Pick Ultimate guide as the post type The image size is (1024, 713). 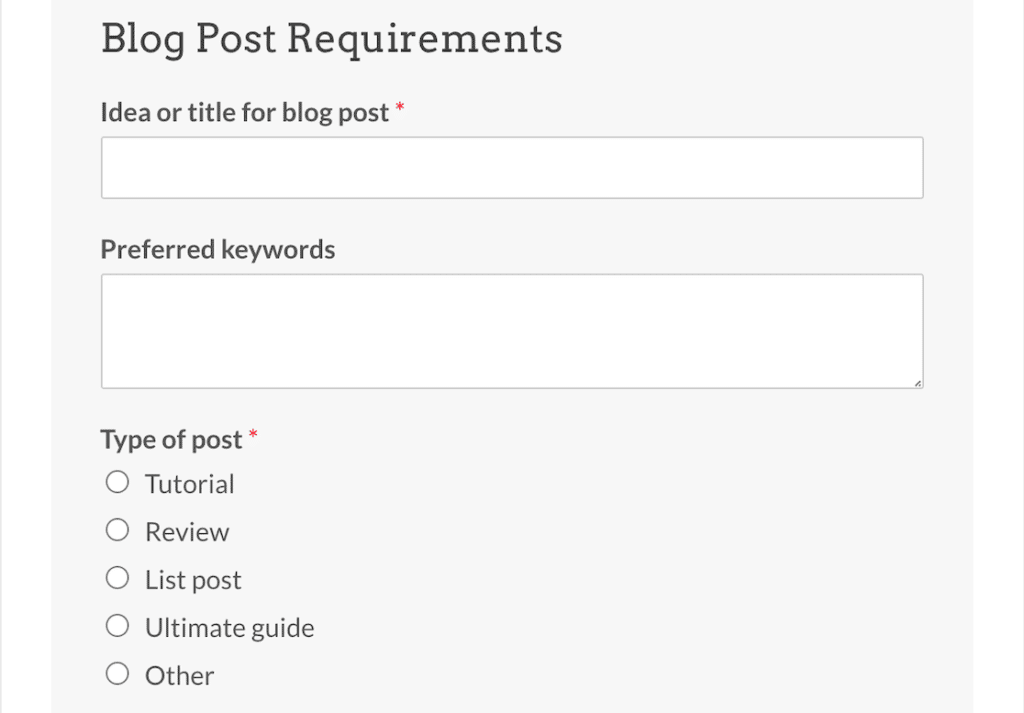click(x=117, y=625)
